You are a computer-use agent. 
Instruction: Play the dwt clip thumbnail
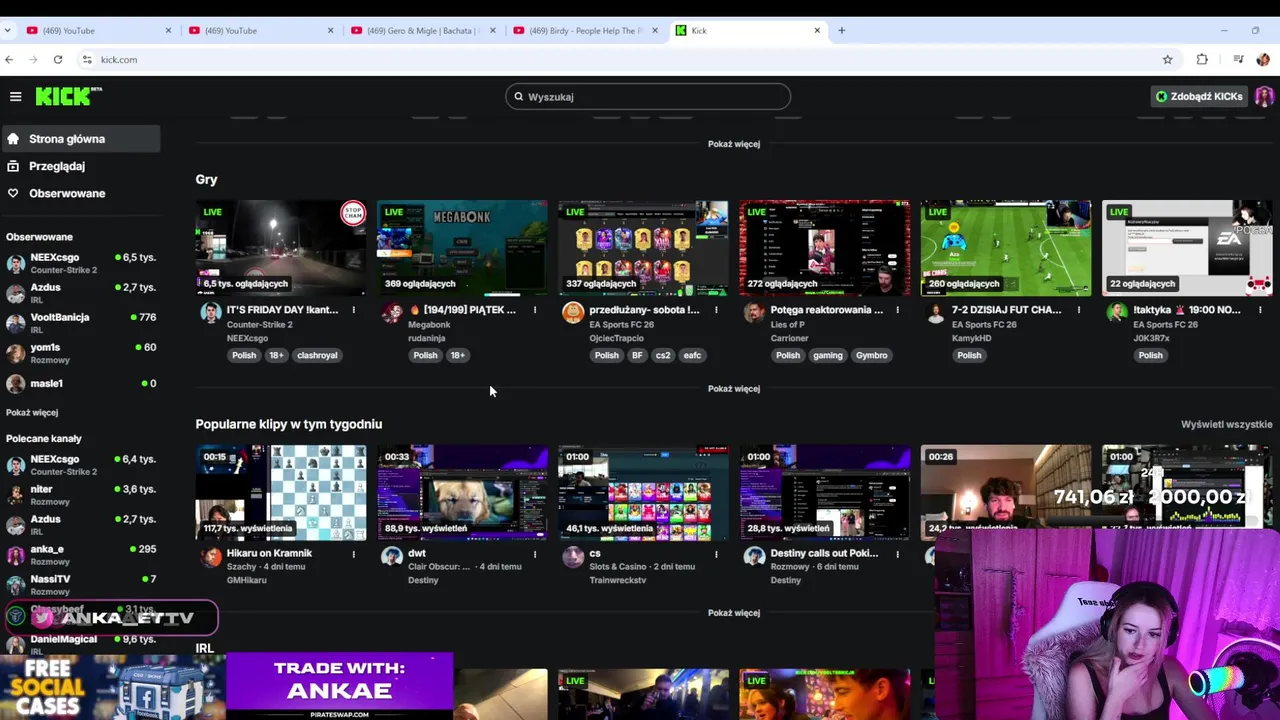(462, 492)
